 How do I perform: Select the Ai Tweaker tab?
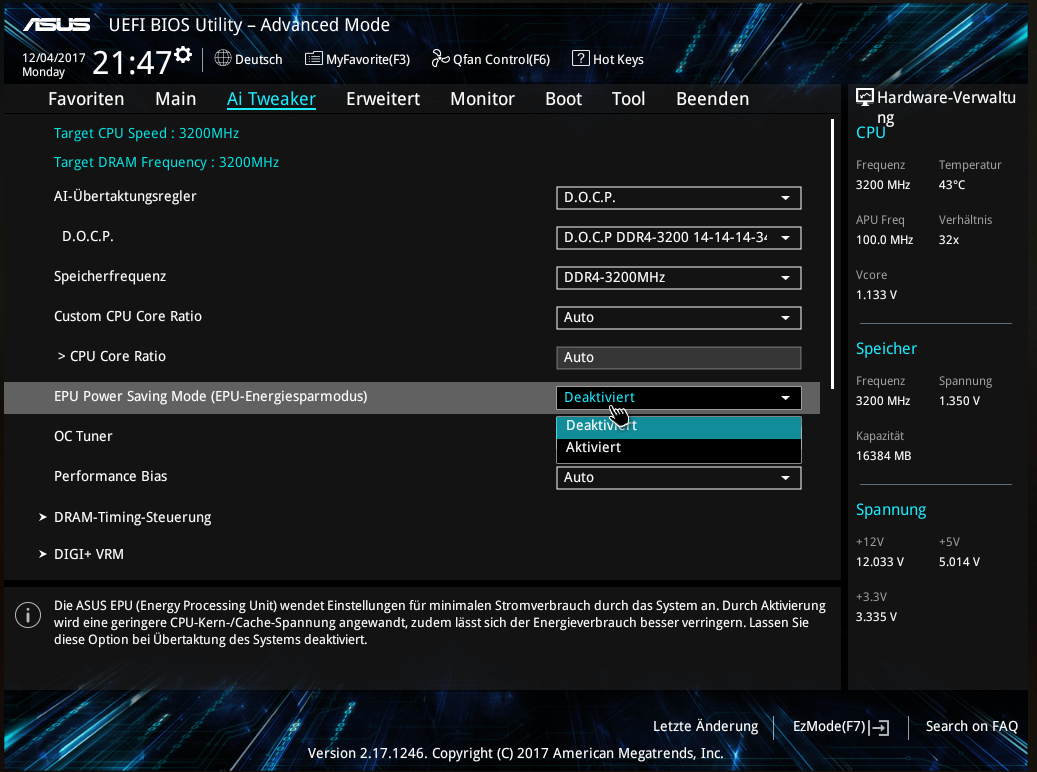coord(271,99)
